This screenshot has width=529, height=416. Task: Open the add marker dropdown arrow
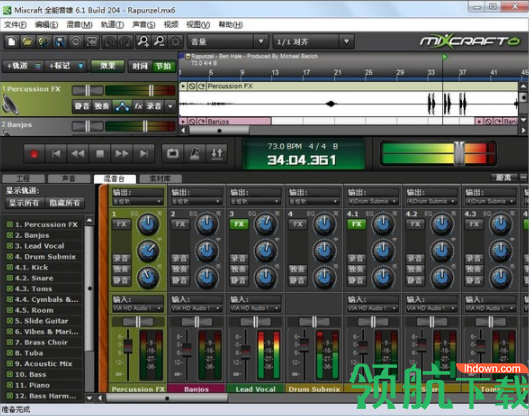80,66
